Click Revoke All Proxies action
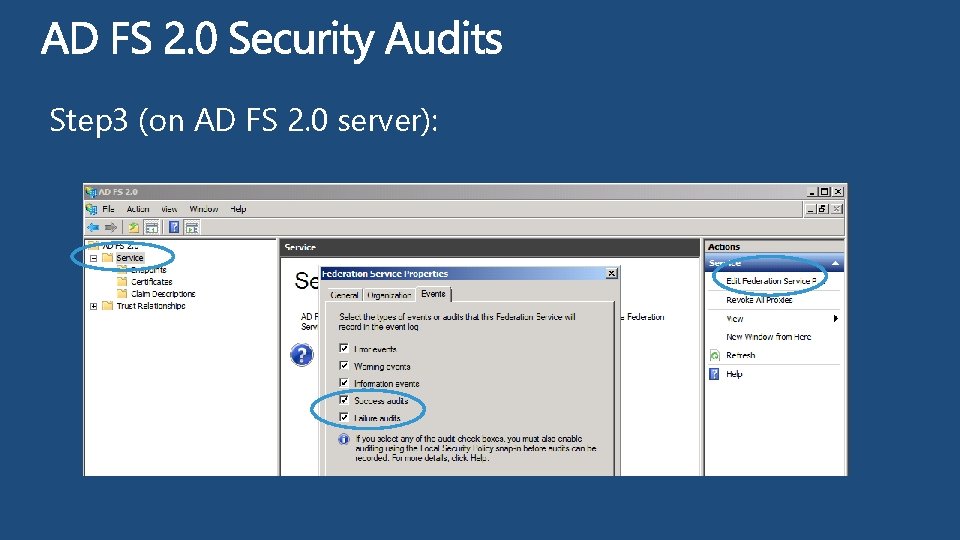Viewport: 960px width, 540px height. [x=759, y=300]
